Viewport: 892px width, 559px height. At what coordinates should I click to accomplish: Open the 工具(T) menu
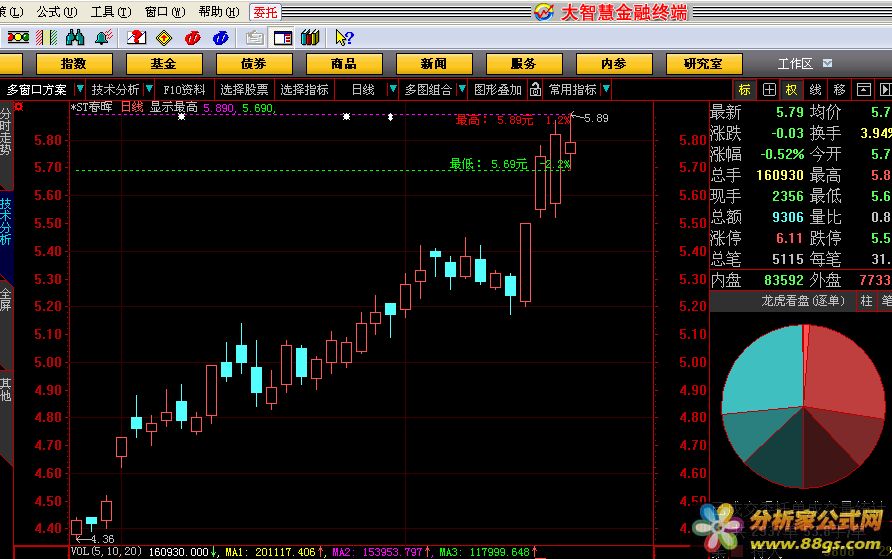[111, 12]
